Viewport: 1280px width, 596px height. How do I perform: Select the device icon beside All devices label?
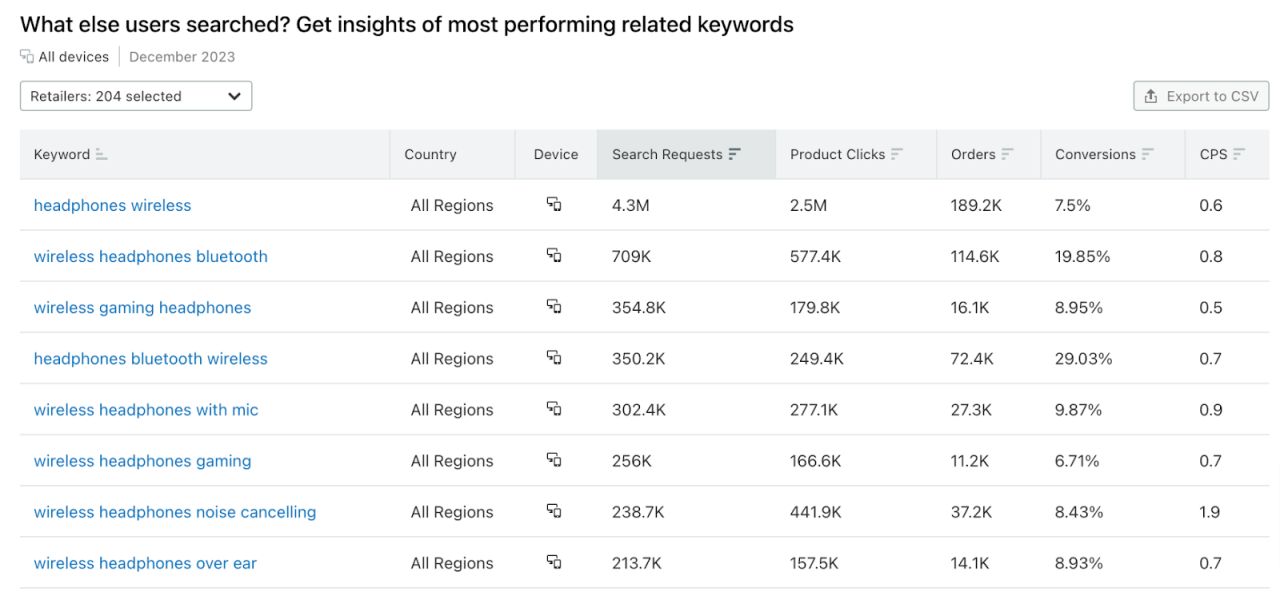[27, 56]
